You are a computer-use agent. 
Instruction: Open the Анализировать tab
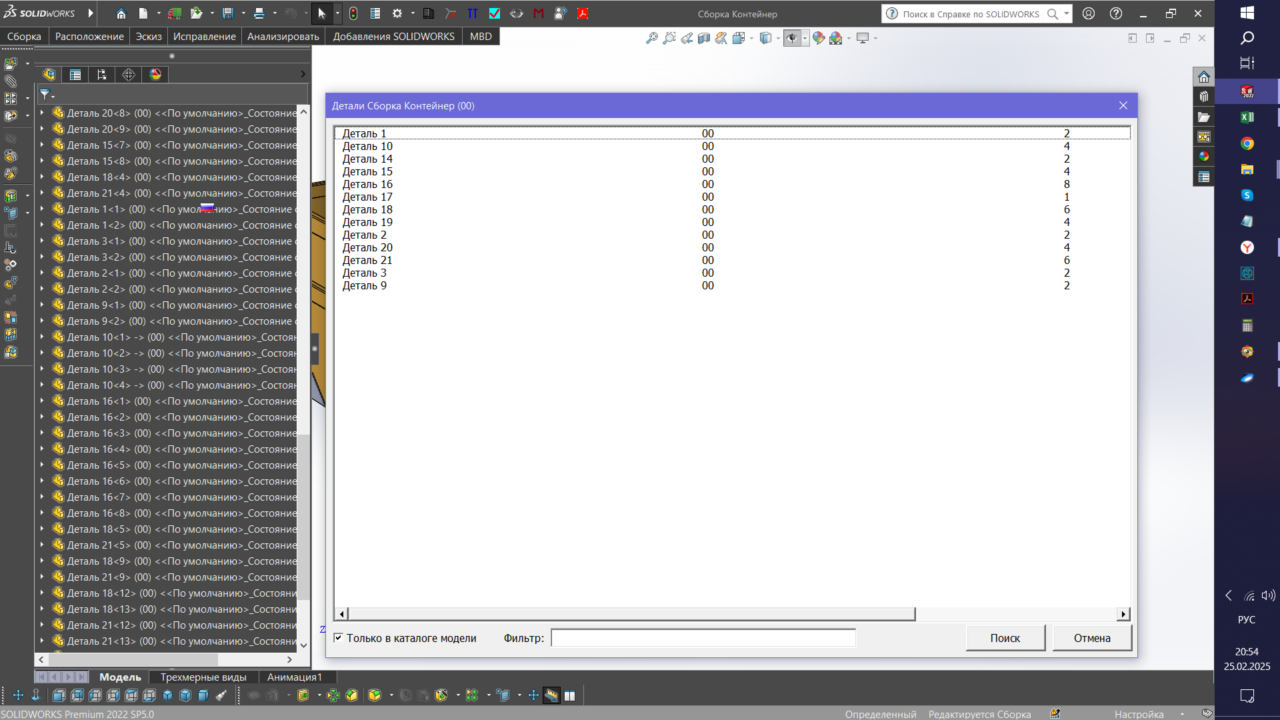coord(283,36)
